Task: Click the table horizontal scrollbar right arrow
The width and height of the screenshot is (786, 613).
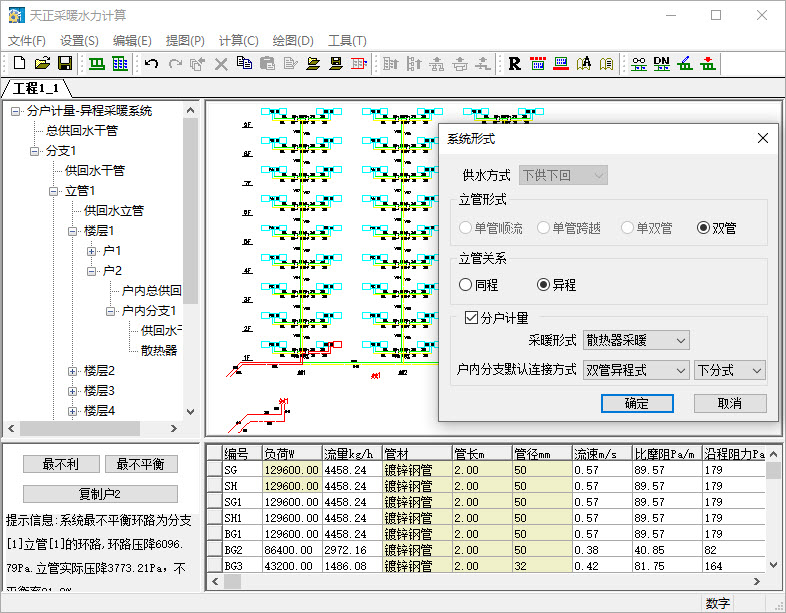Action: [x=756, y=581]
